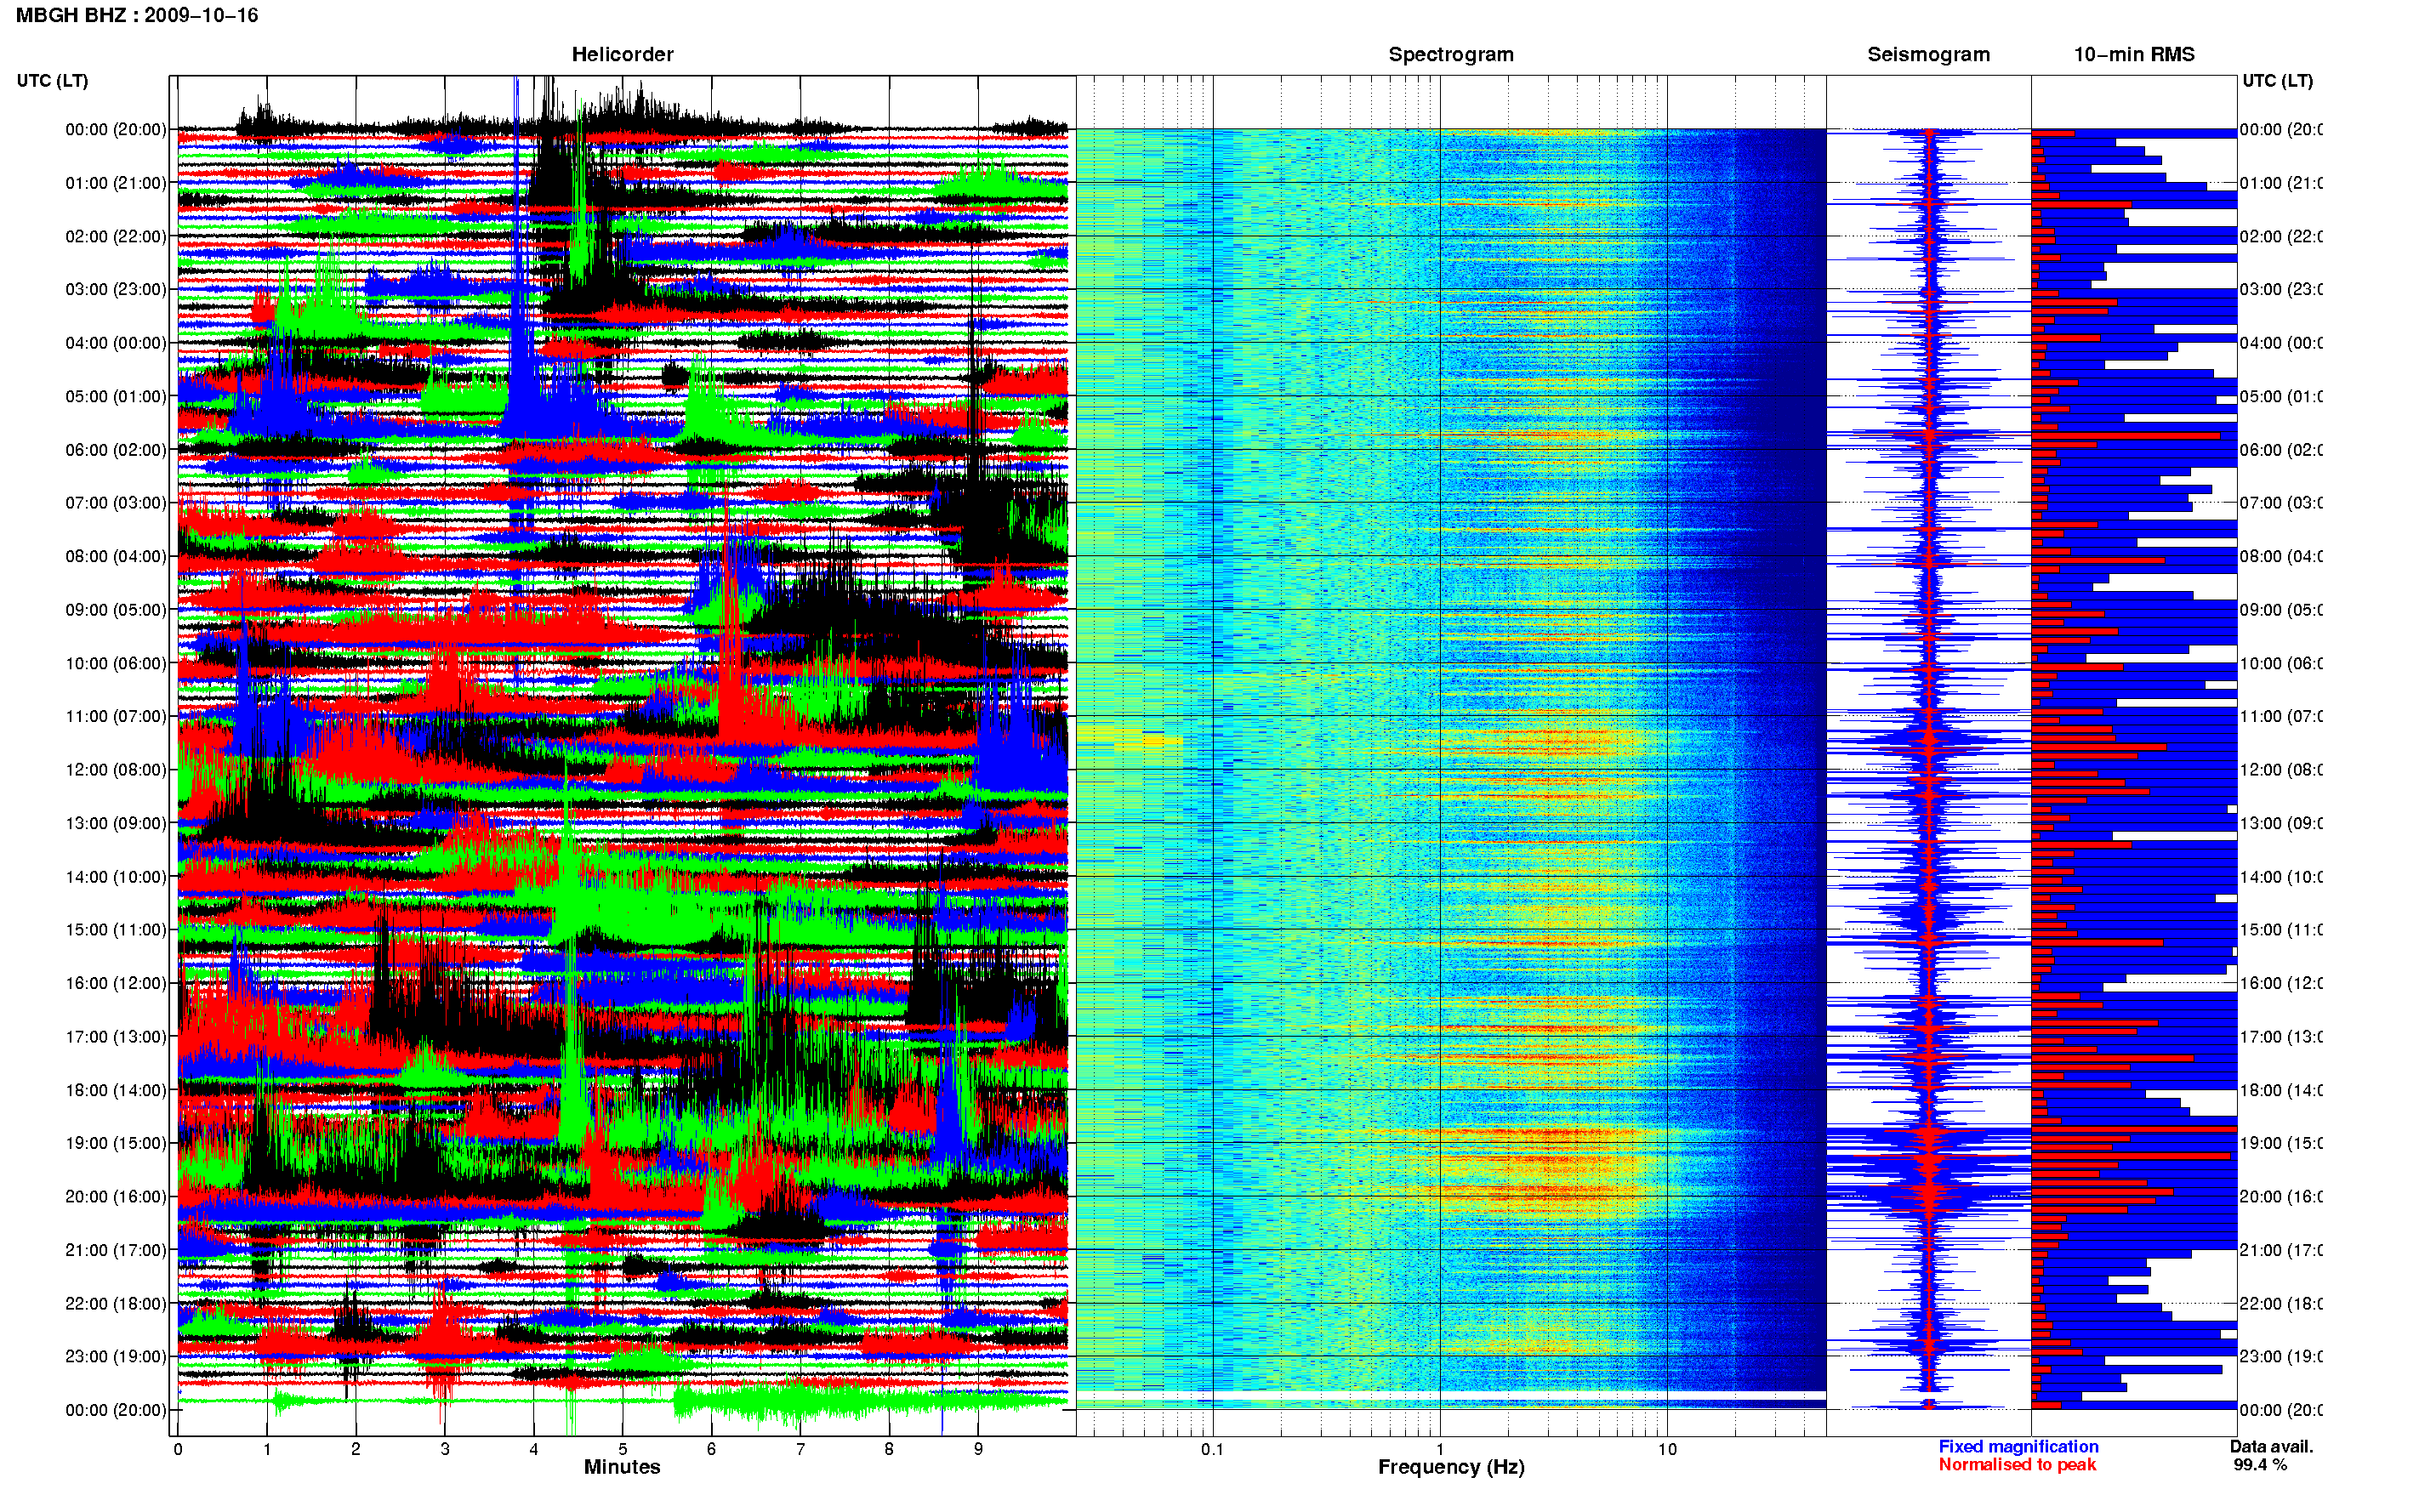2419x1512 pixels.
Task: Click the Helicorder time label "22:00 (18:00)"
Action: tap(116, 1304)
